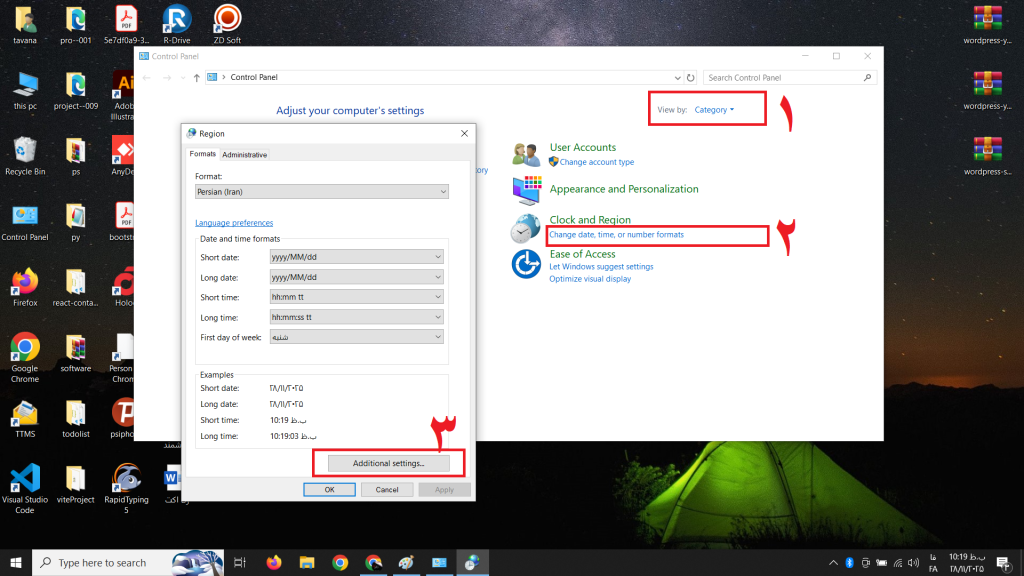
Task: Open the Language preferences link
Action: click(234, 223)
